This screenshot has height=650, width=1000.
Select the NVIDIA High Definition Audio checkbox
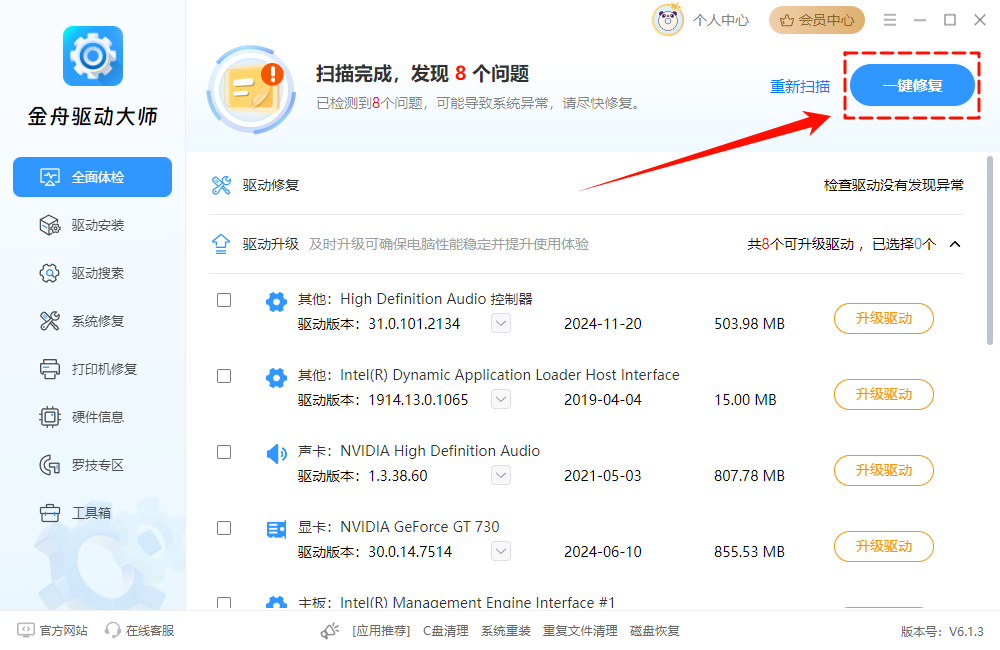(x=224, y=451)
